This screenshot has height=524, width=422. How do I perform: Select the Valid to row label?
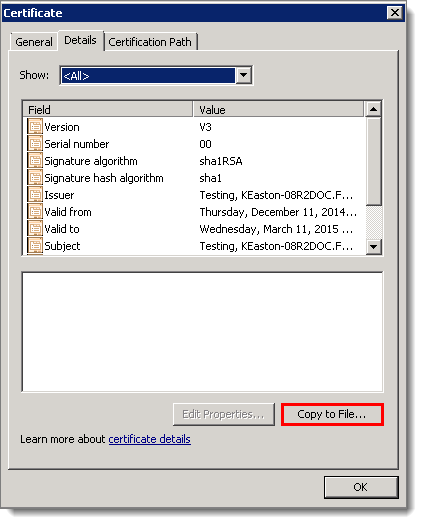(x=62, y=229)
